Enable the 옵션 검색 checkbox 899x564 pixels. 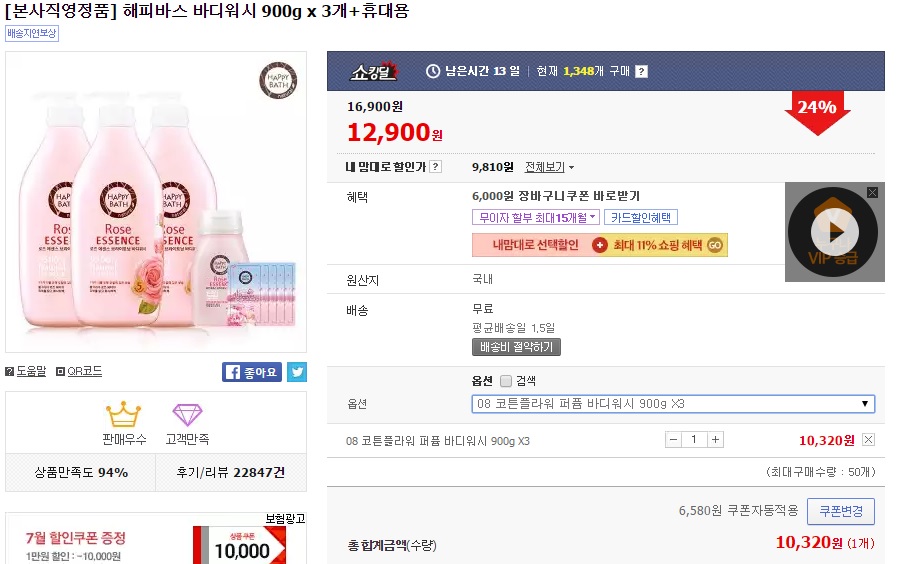pyautogui.click(x=506, y=381)
